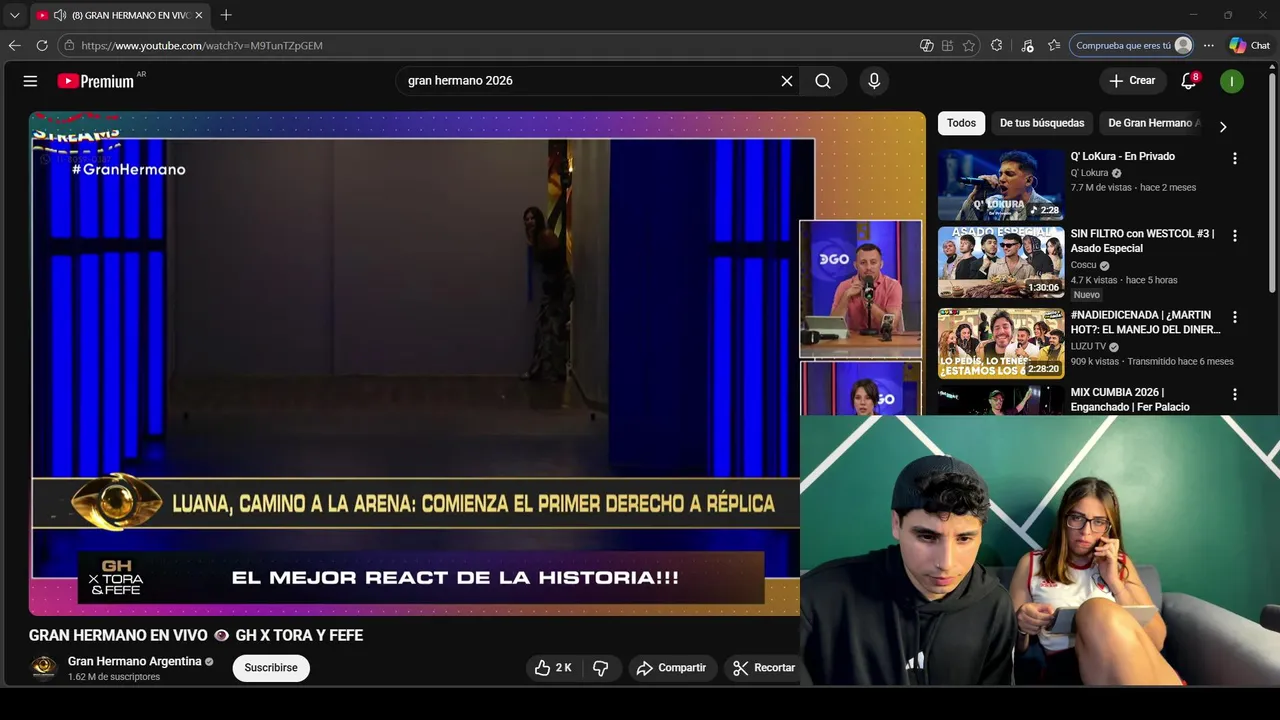
Task: Open the LUZU TV channel name
Action: tap(1088, 346)
